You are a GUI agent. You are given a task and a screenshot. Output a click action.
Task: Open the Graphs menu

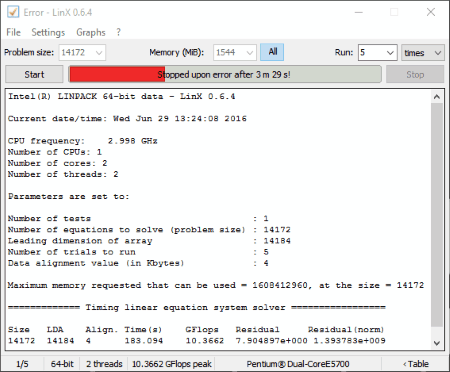91,32
